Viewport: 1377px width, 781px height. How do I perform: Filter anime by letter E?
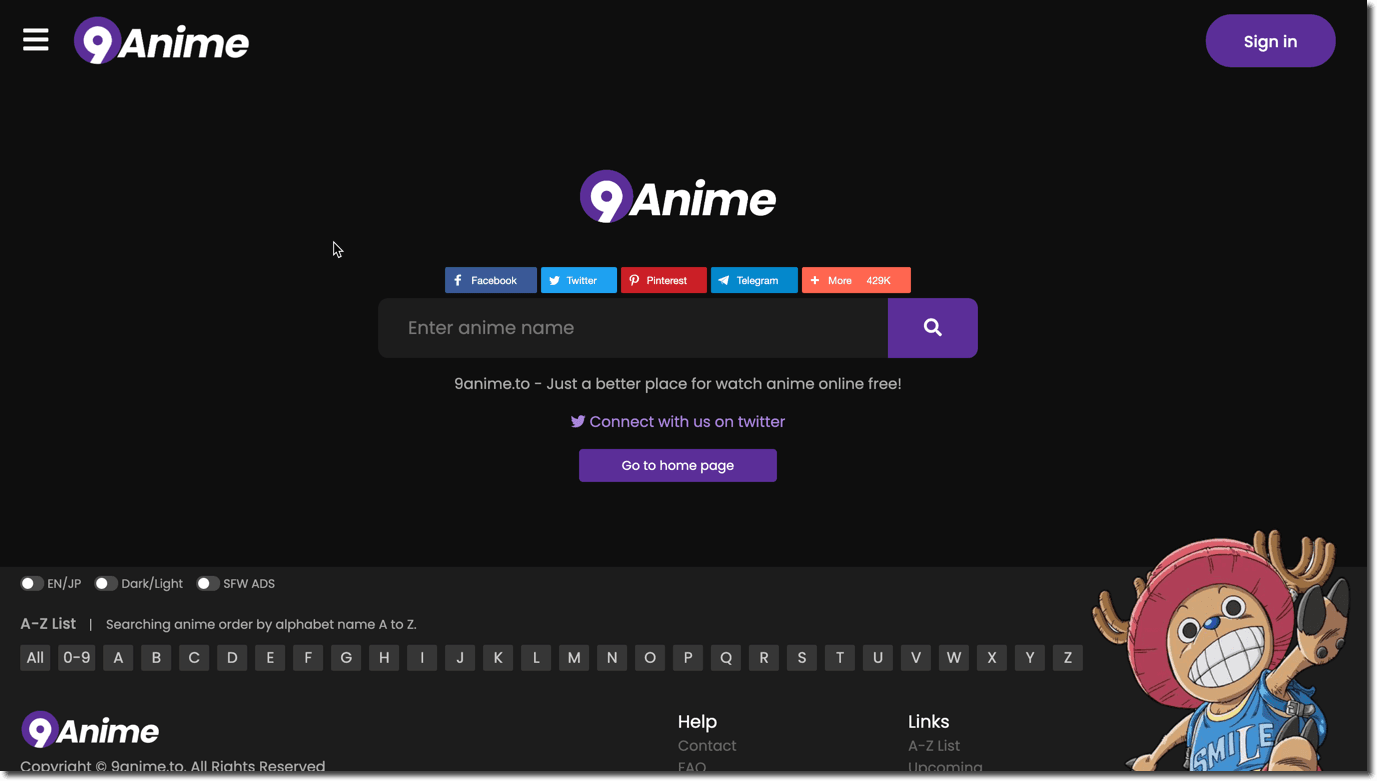click(x=270, y=658)
